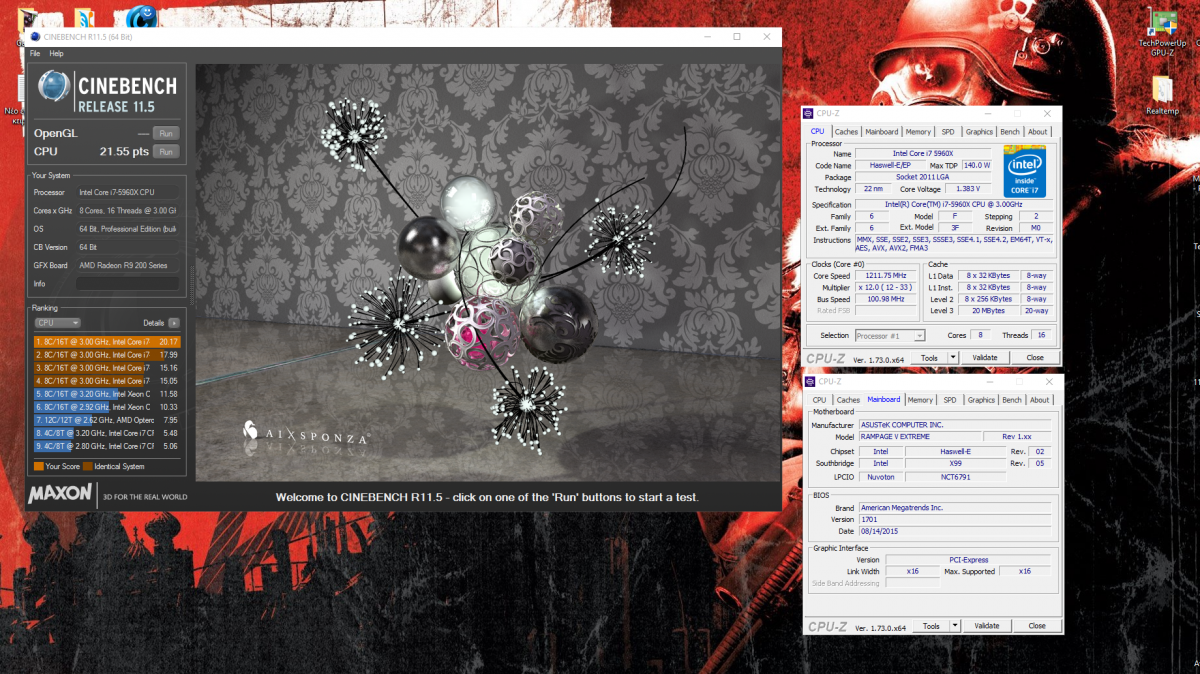Switch to About tab in top CPU-Z window
The width and height of the screenshot is (1200, 674).
[x=1038, y=131]
